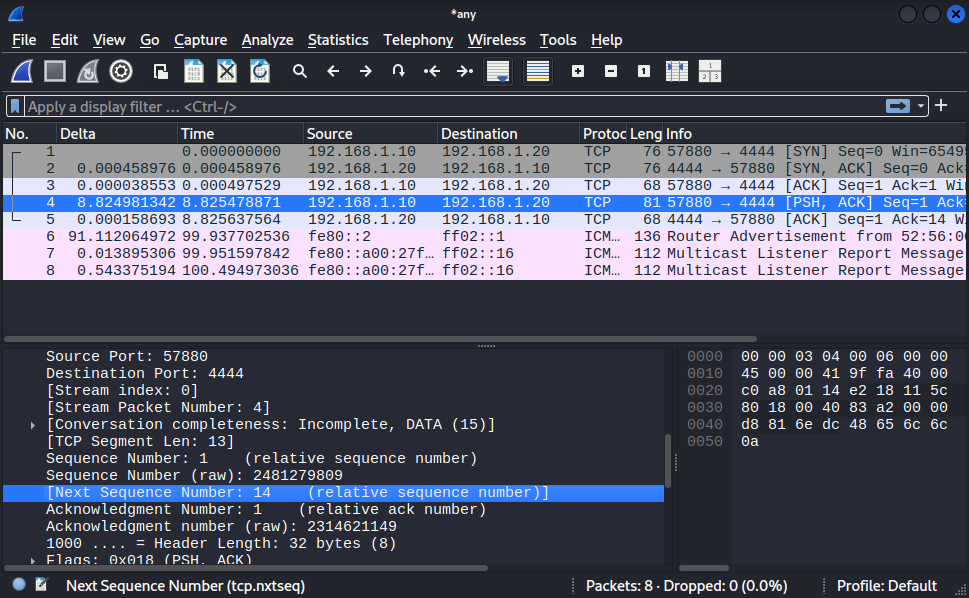This screenshot has height=598, width=969.
Task: Zoom in on packet text
Action: click(578, 71)
